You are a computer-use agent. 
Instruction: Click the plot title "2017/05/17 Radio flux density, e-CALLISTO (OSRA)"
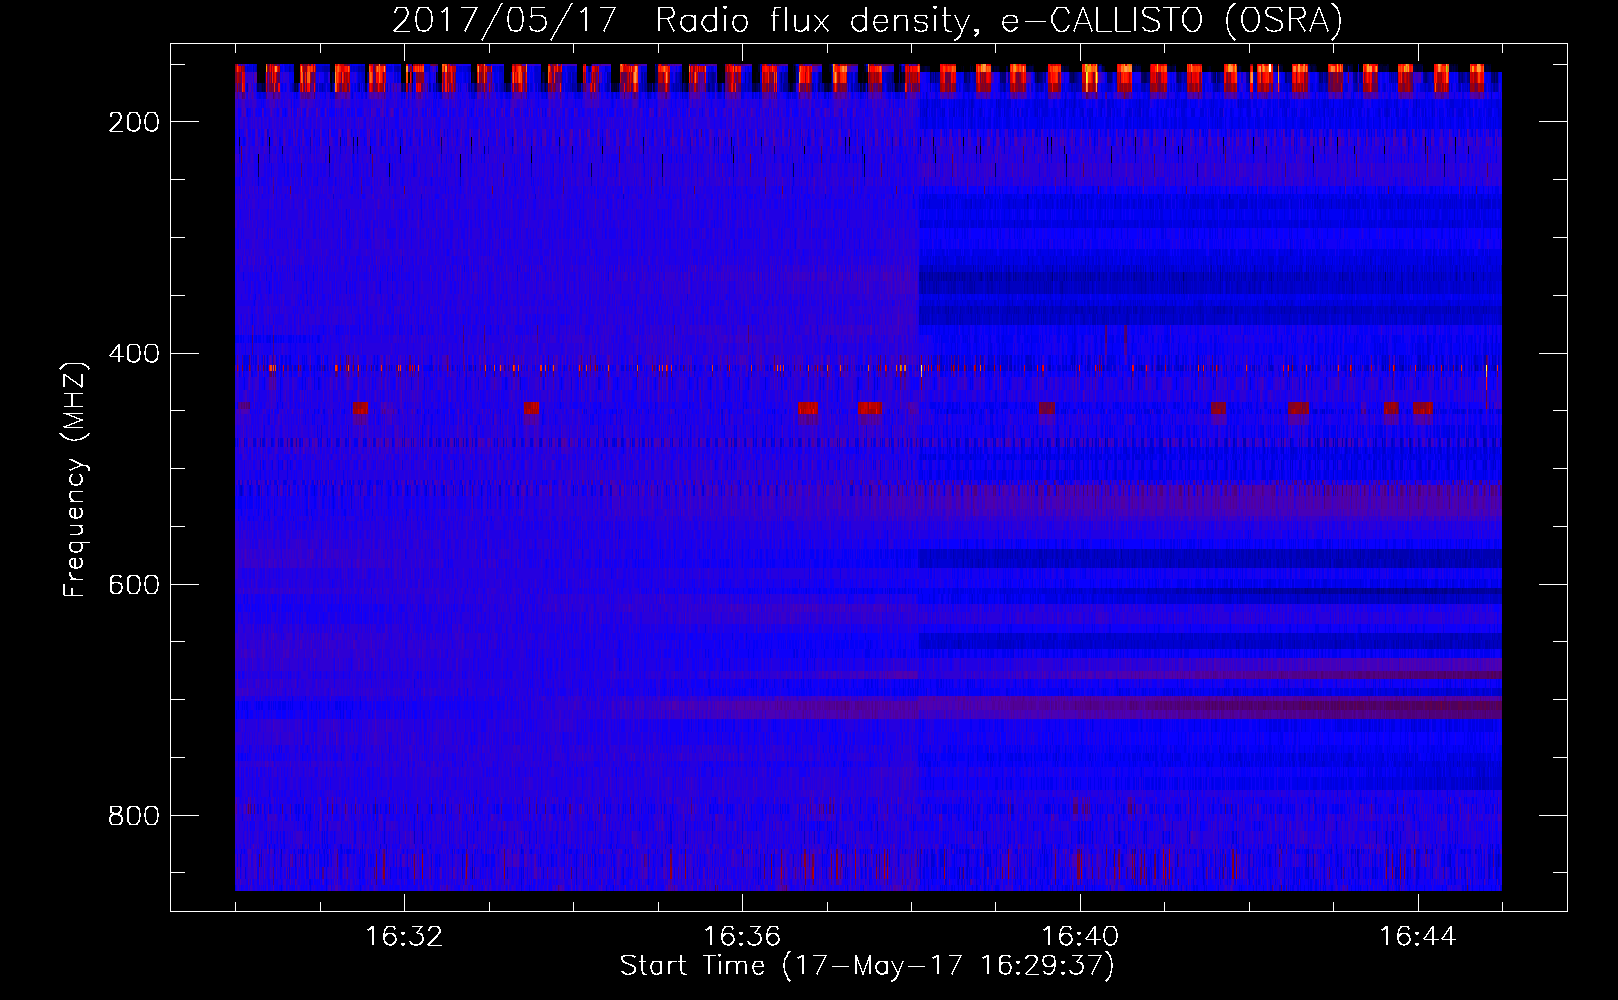point(867,21)
